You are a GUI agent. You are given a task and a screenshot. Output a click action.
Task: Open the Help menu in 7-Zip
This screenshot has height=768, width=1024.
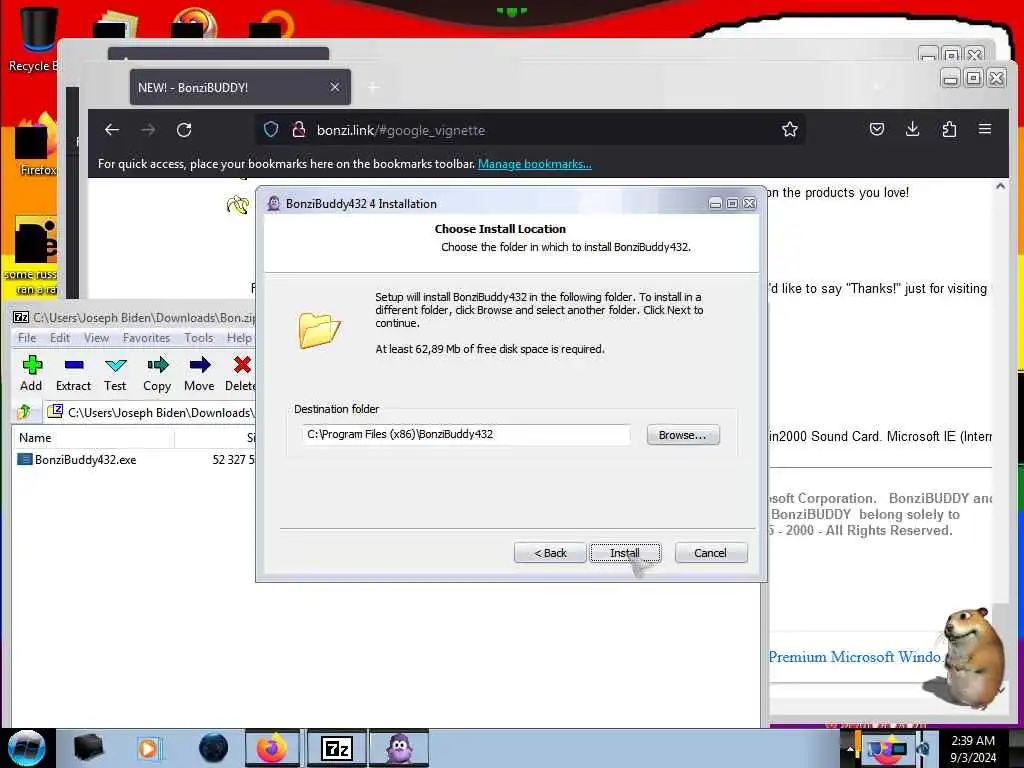[239, 338]
